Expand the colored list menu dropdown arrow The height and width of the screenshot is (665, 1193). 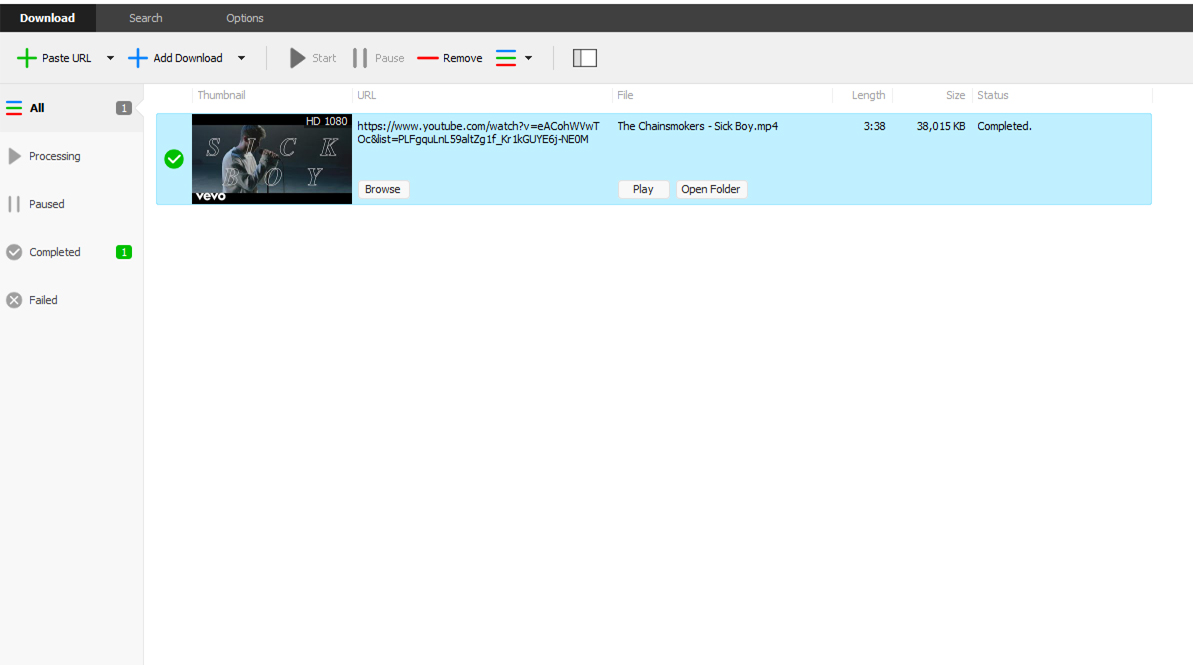point(529,58)
